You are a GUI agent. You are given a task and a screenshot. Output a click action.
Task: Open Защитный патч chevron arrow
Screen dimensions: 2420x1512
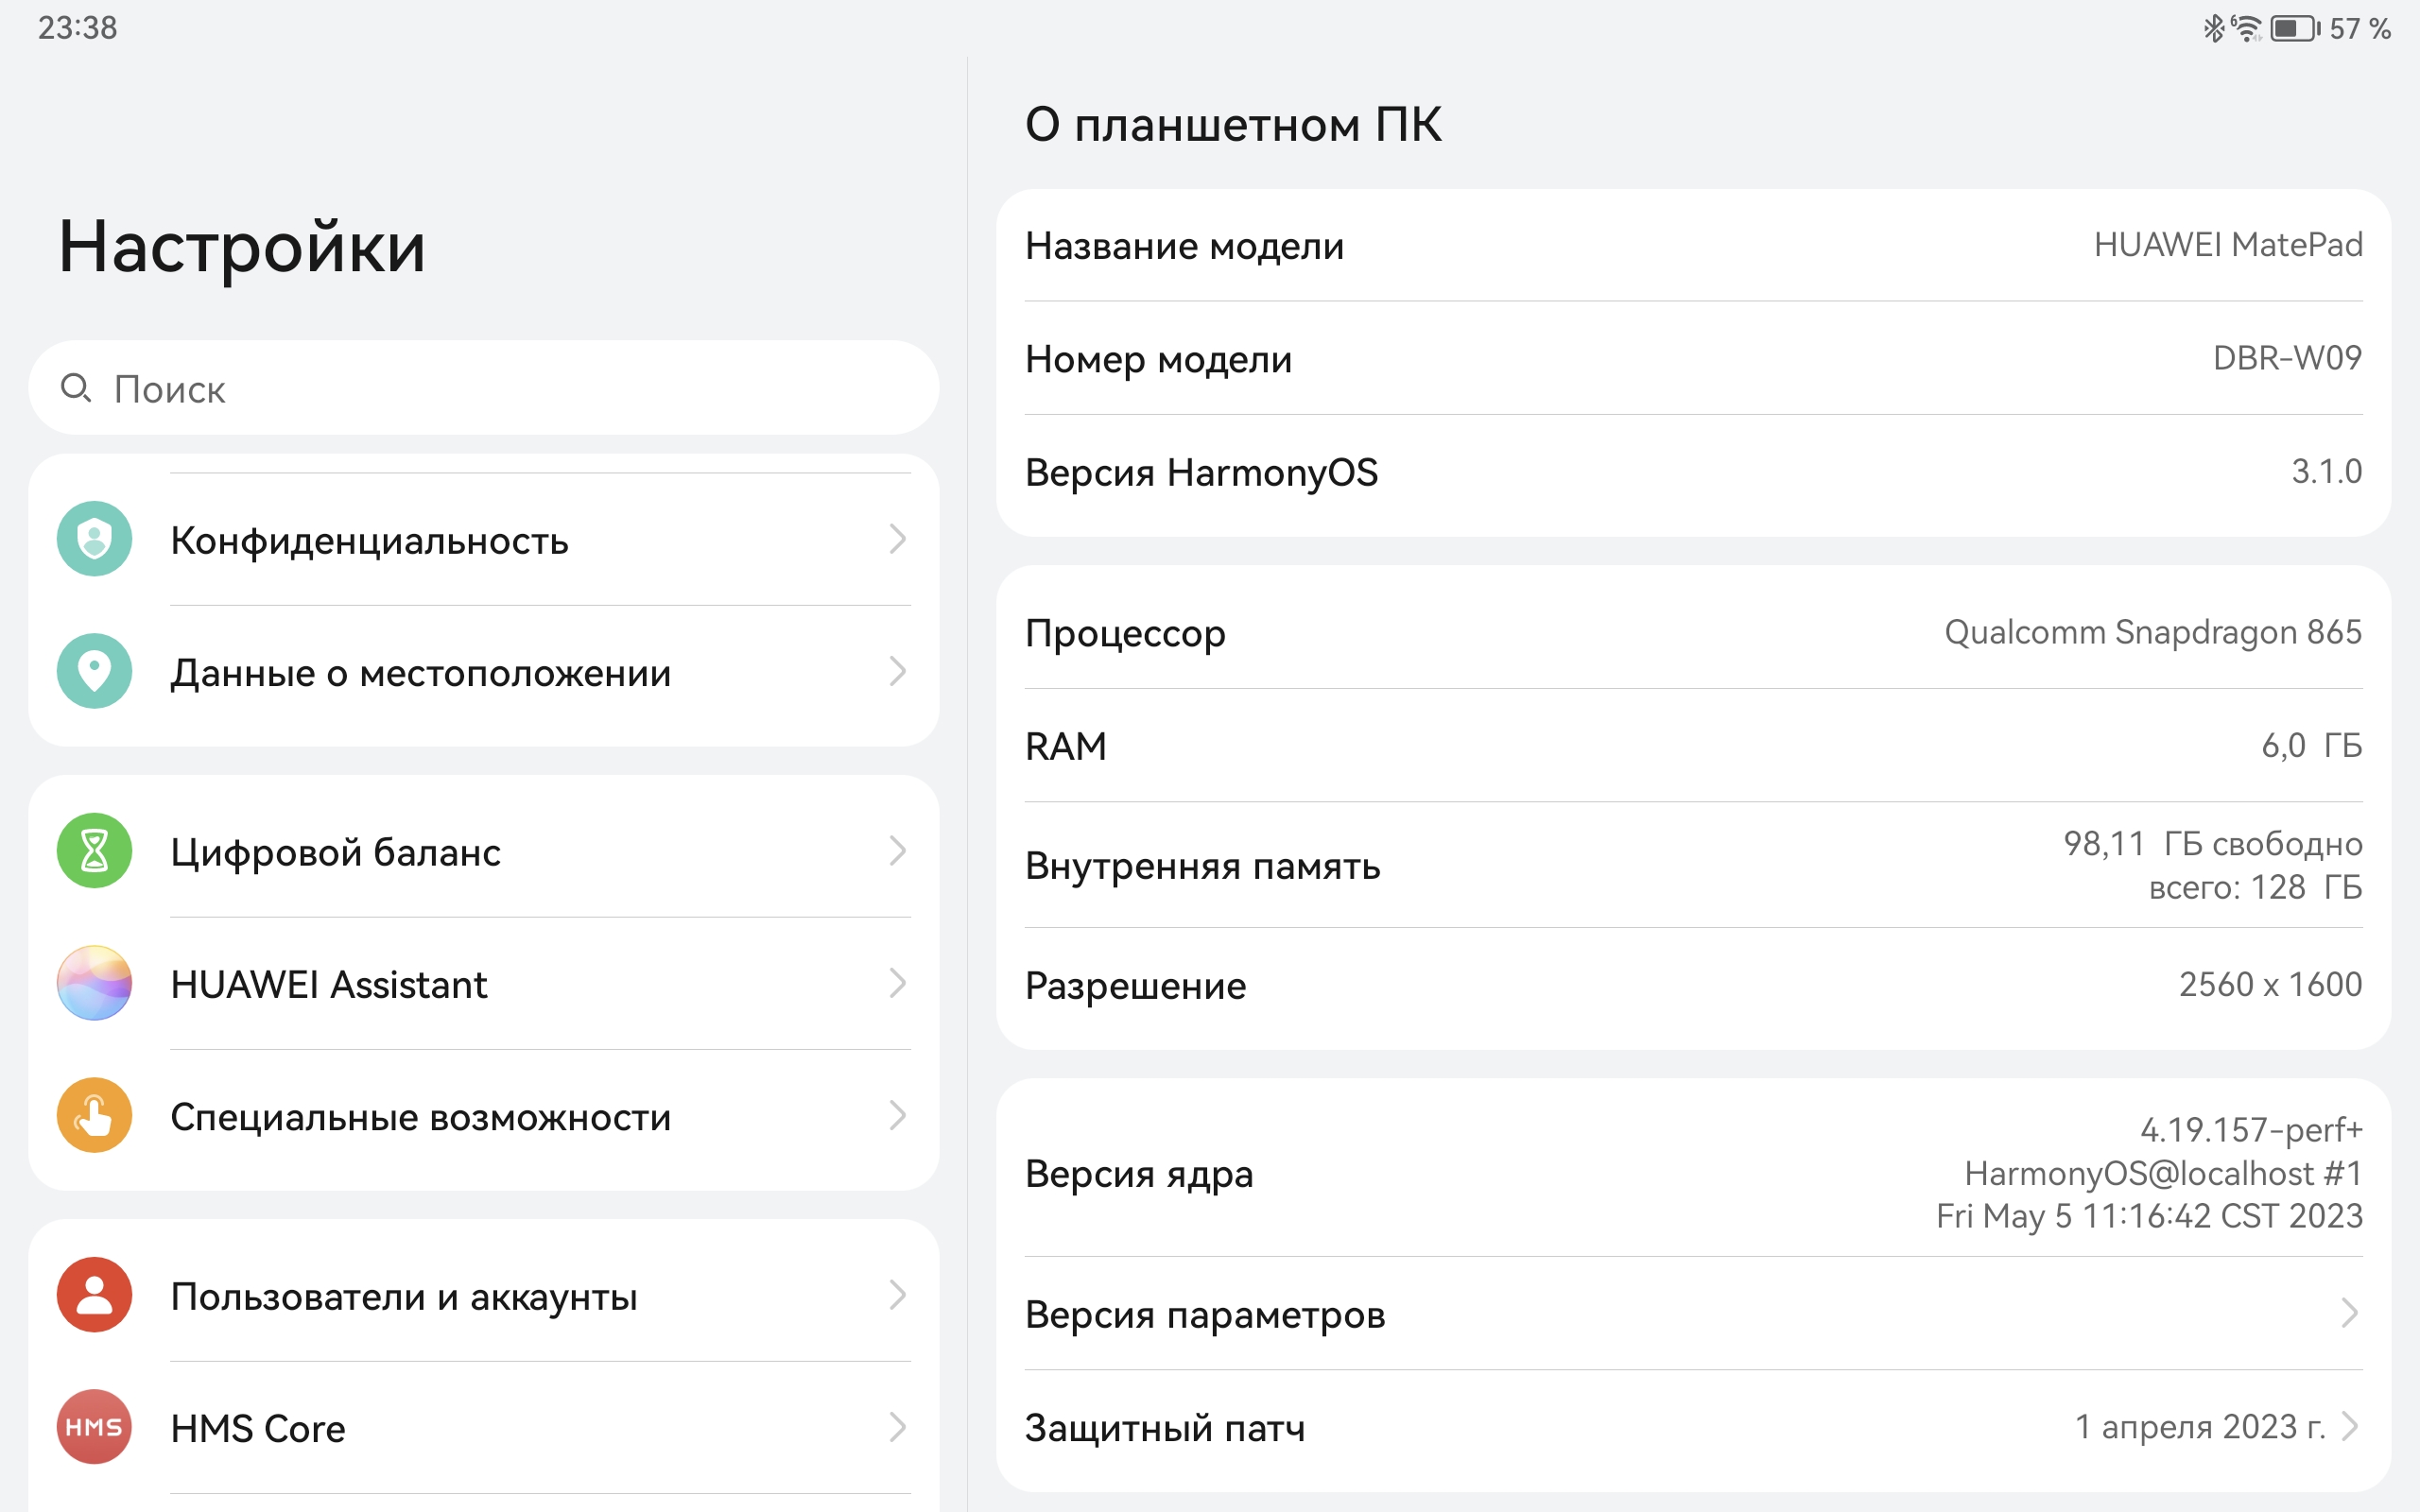coord(2349,1426)
